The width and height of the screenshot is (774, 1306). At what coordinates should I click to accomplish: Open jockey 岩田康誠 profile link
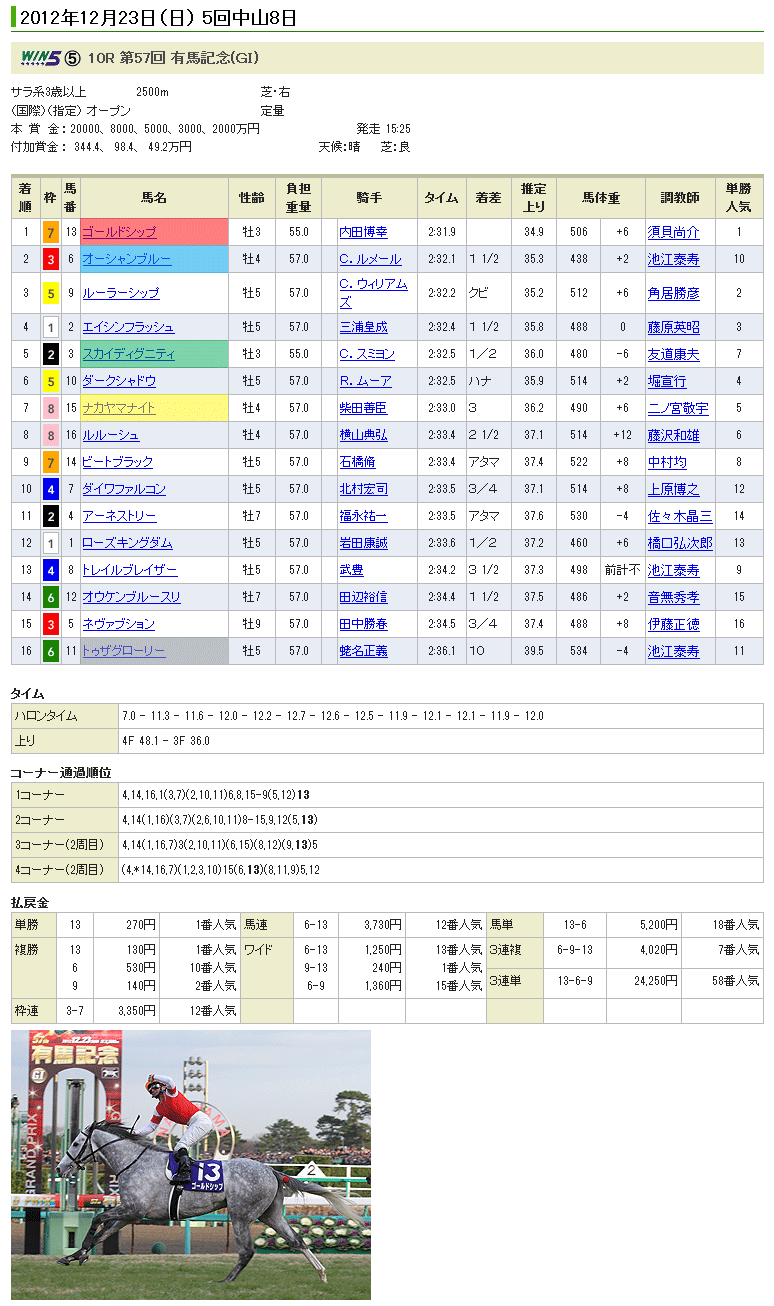tap(363, 543)
